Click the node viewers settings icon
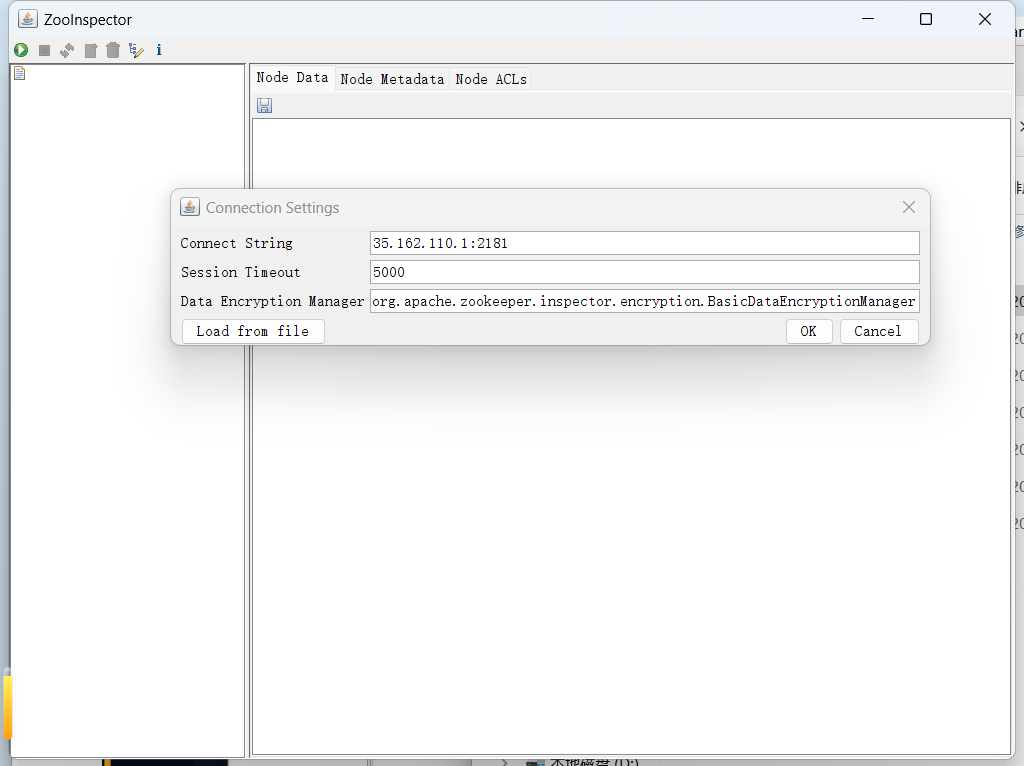Screen dimensions: 1024x766 click(x=136, y=50)
